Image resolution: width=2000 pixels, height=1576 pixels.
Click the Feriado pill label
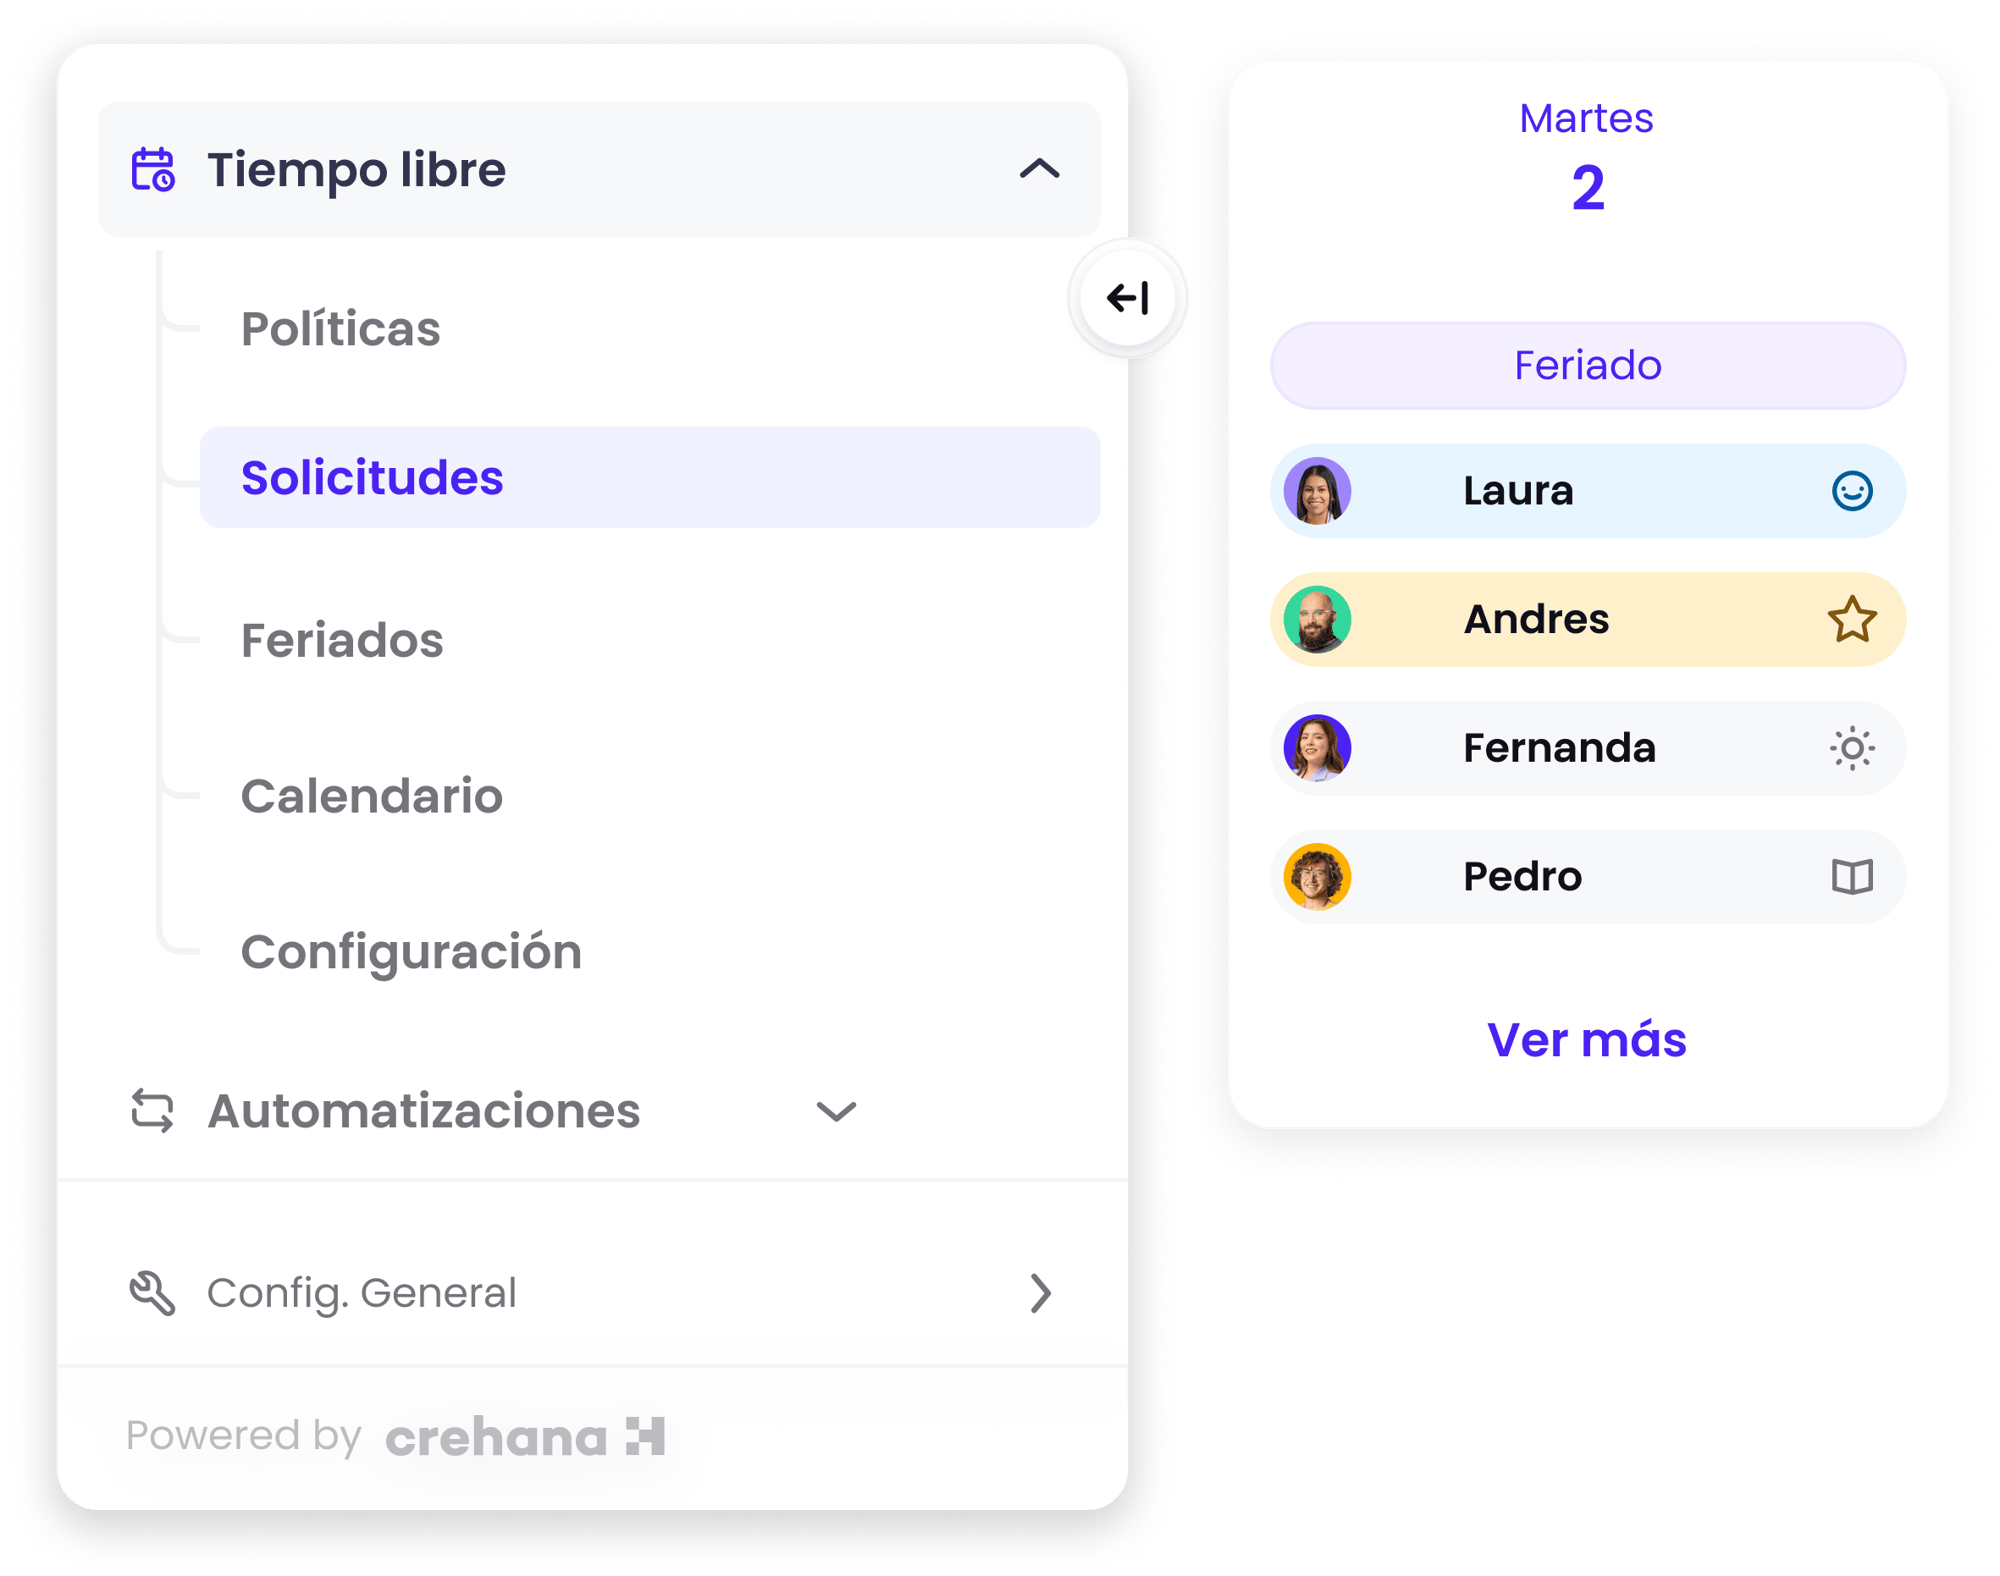point(1587,365)
